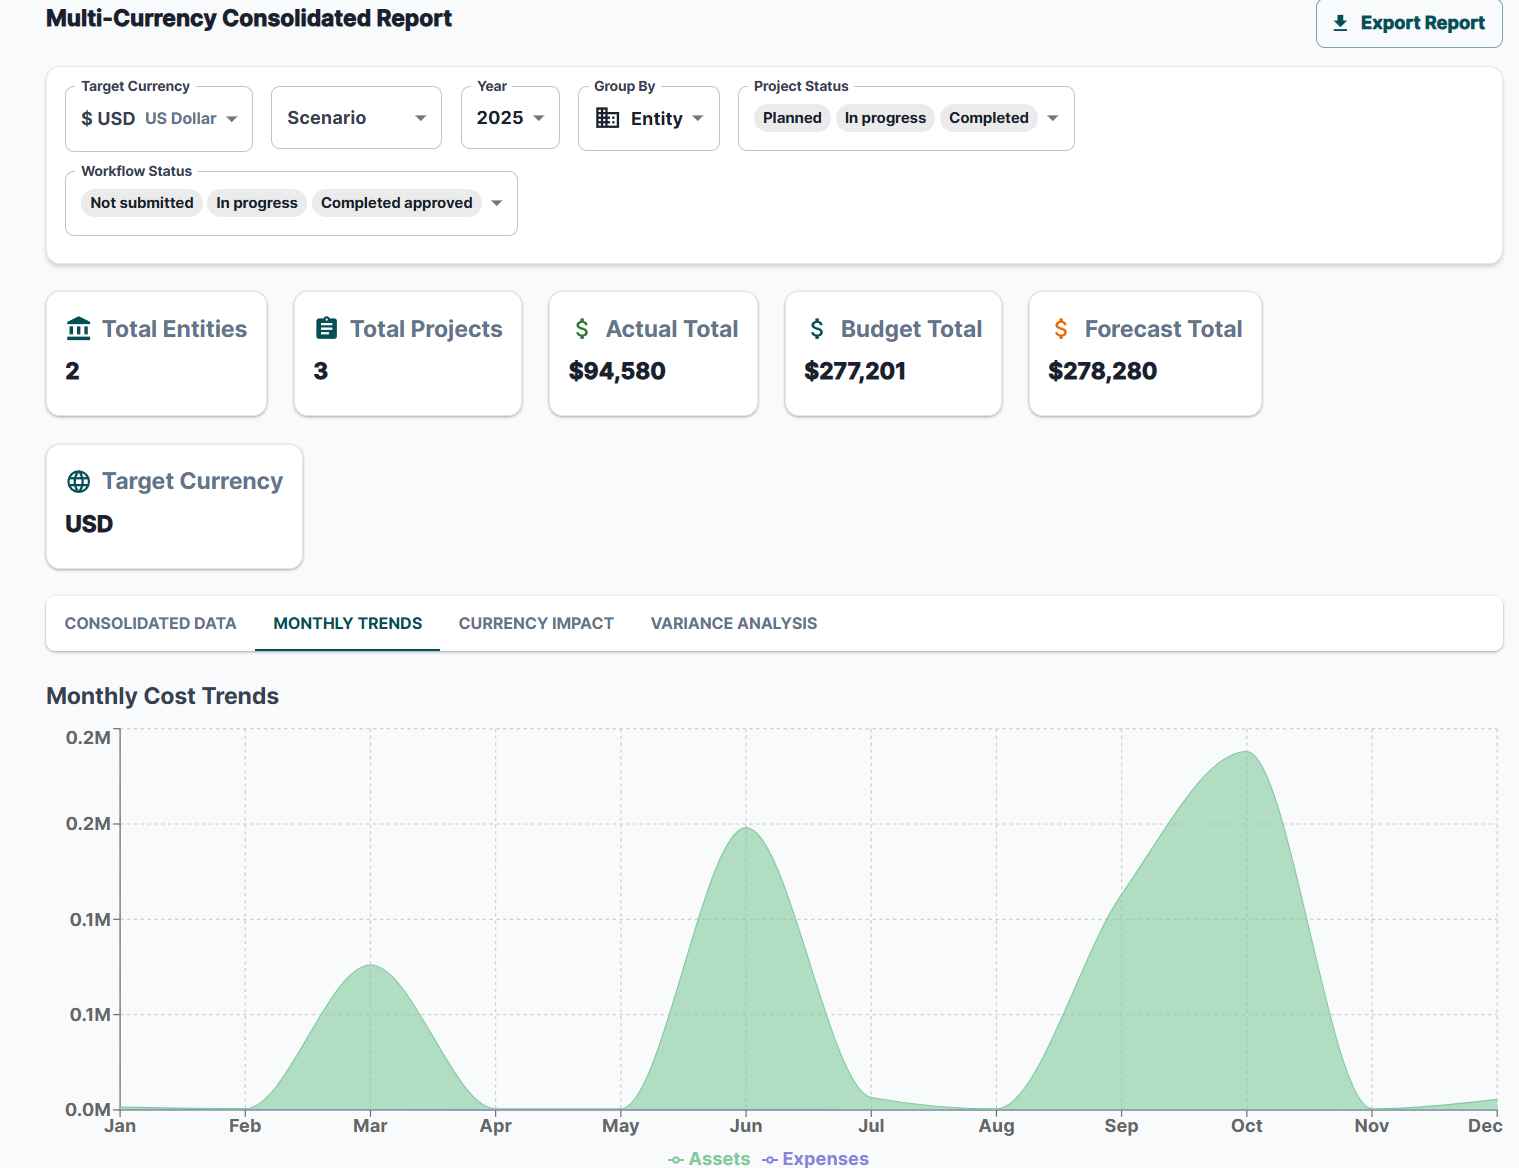Click the Export Report button

pyautogui.click(x=1408, y=23)
